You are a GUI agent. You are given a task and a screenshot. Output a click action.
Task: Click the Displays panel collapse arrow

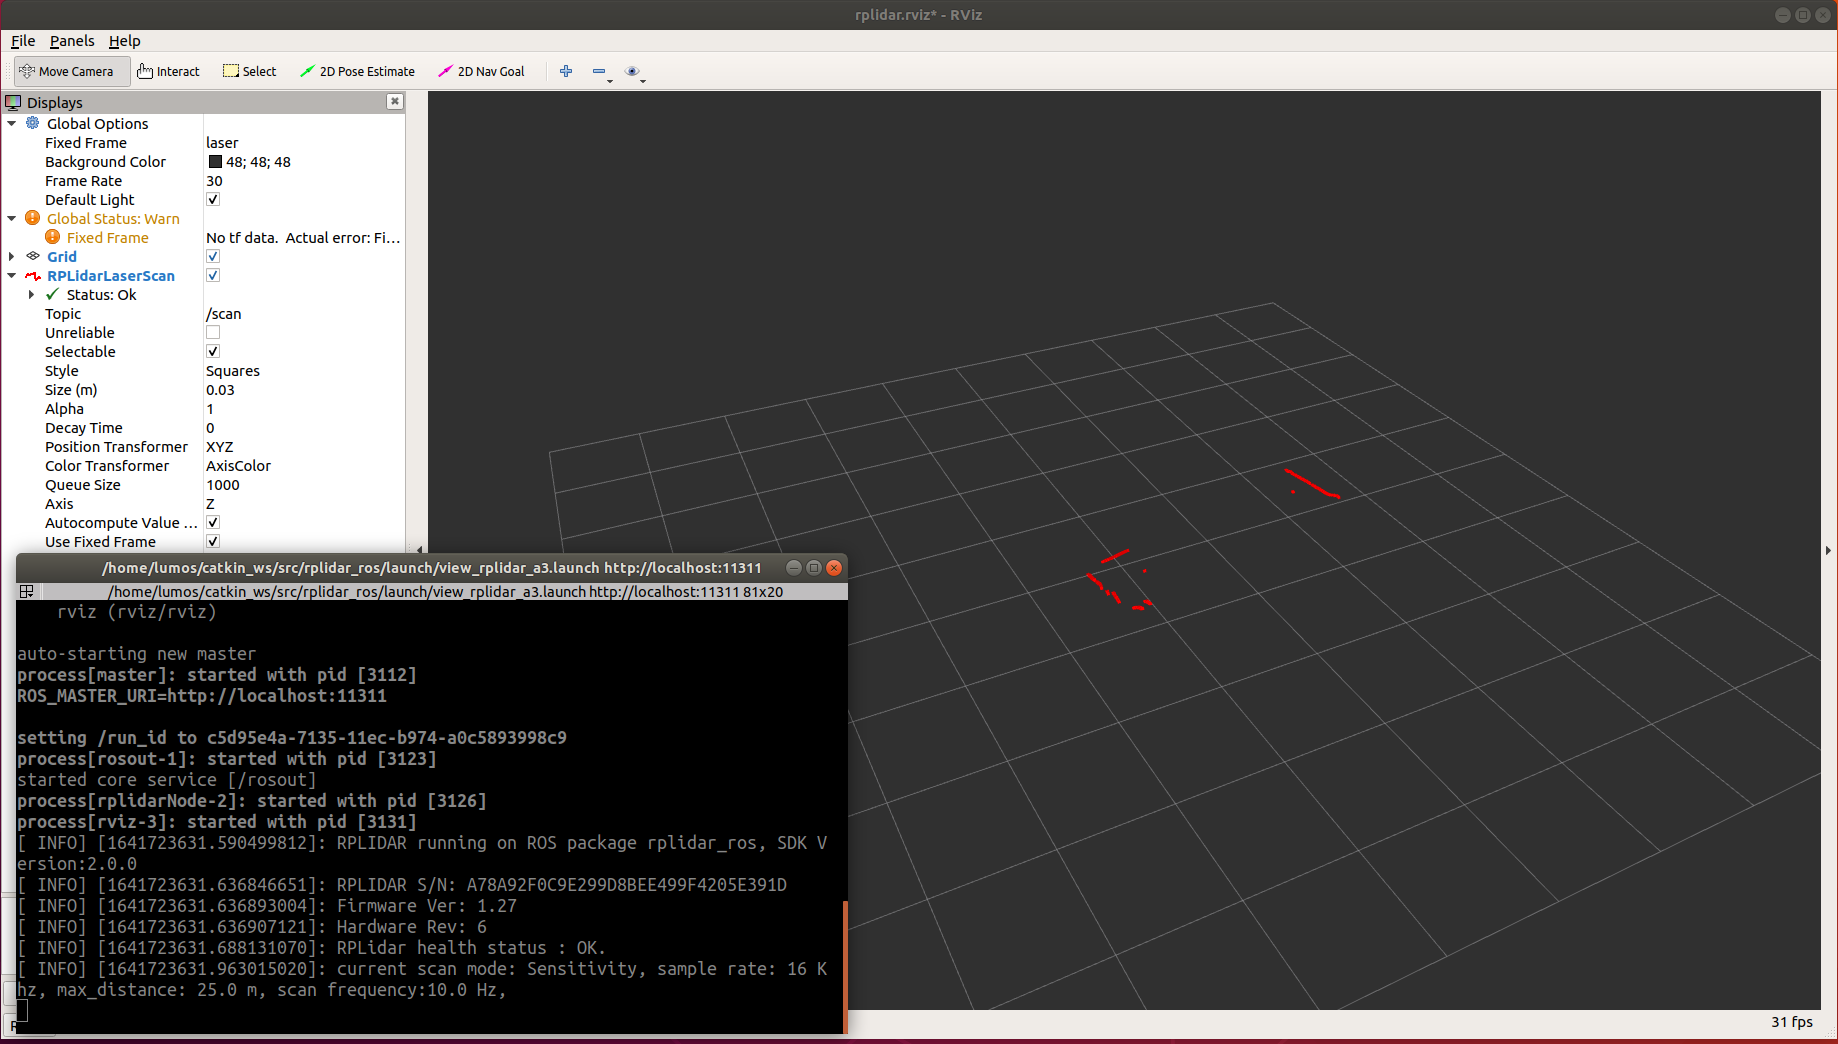(x=419, y=550)
